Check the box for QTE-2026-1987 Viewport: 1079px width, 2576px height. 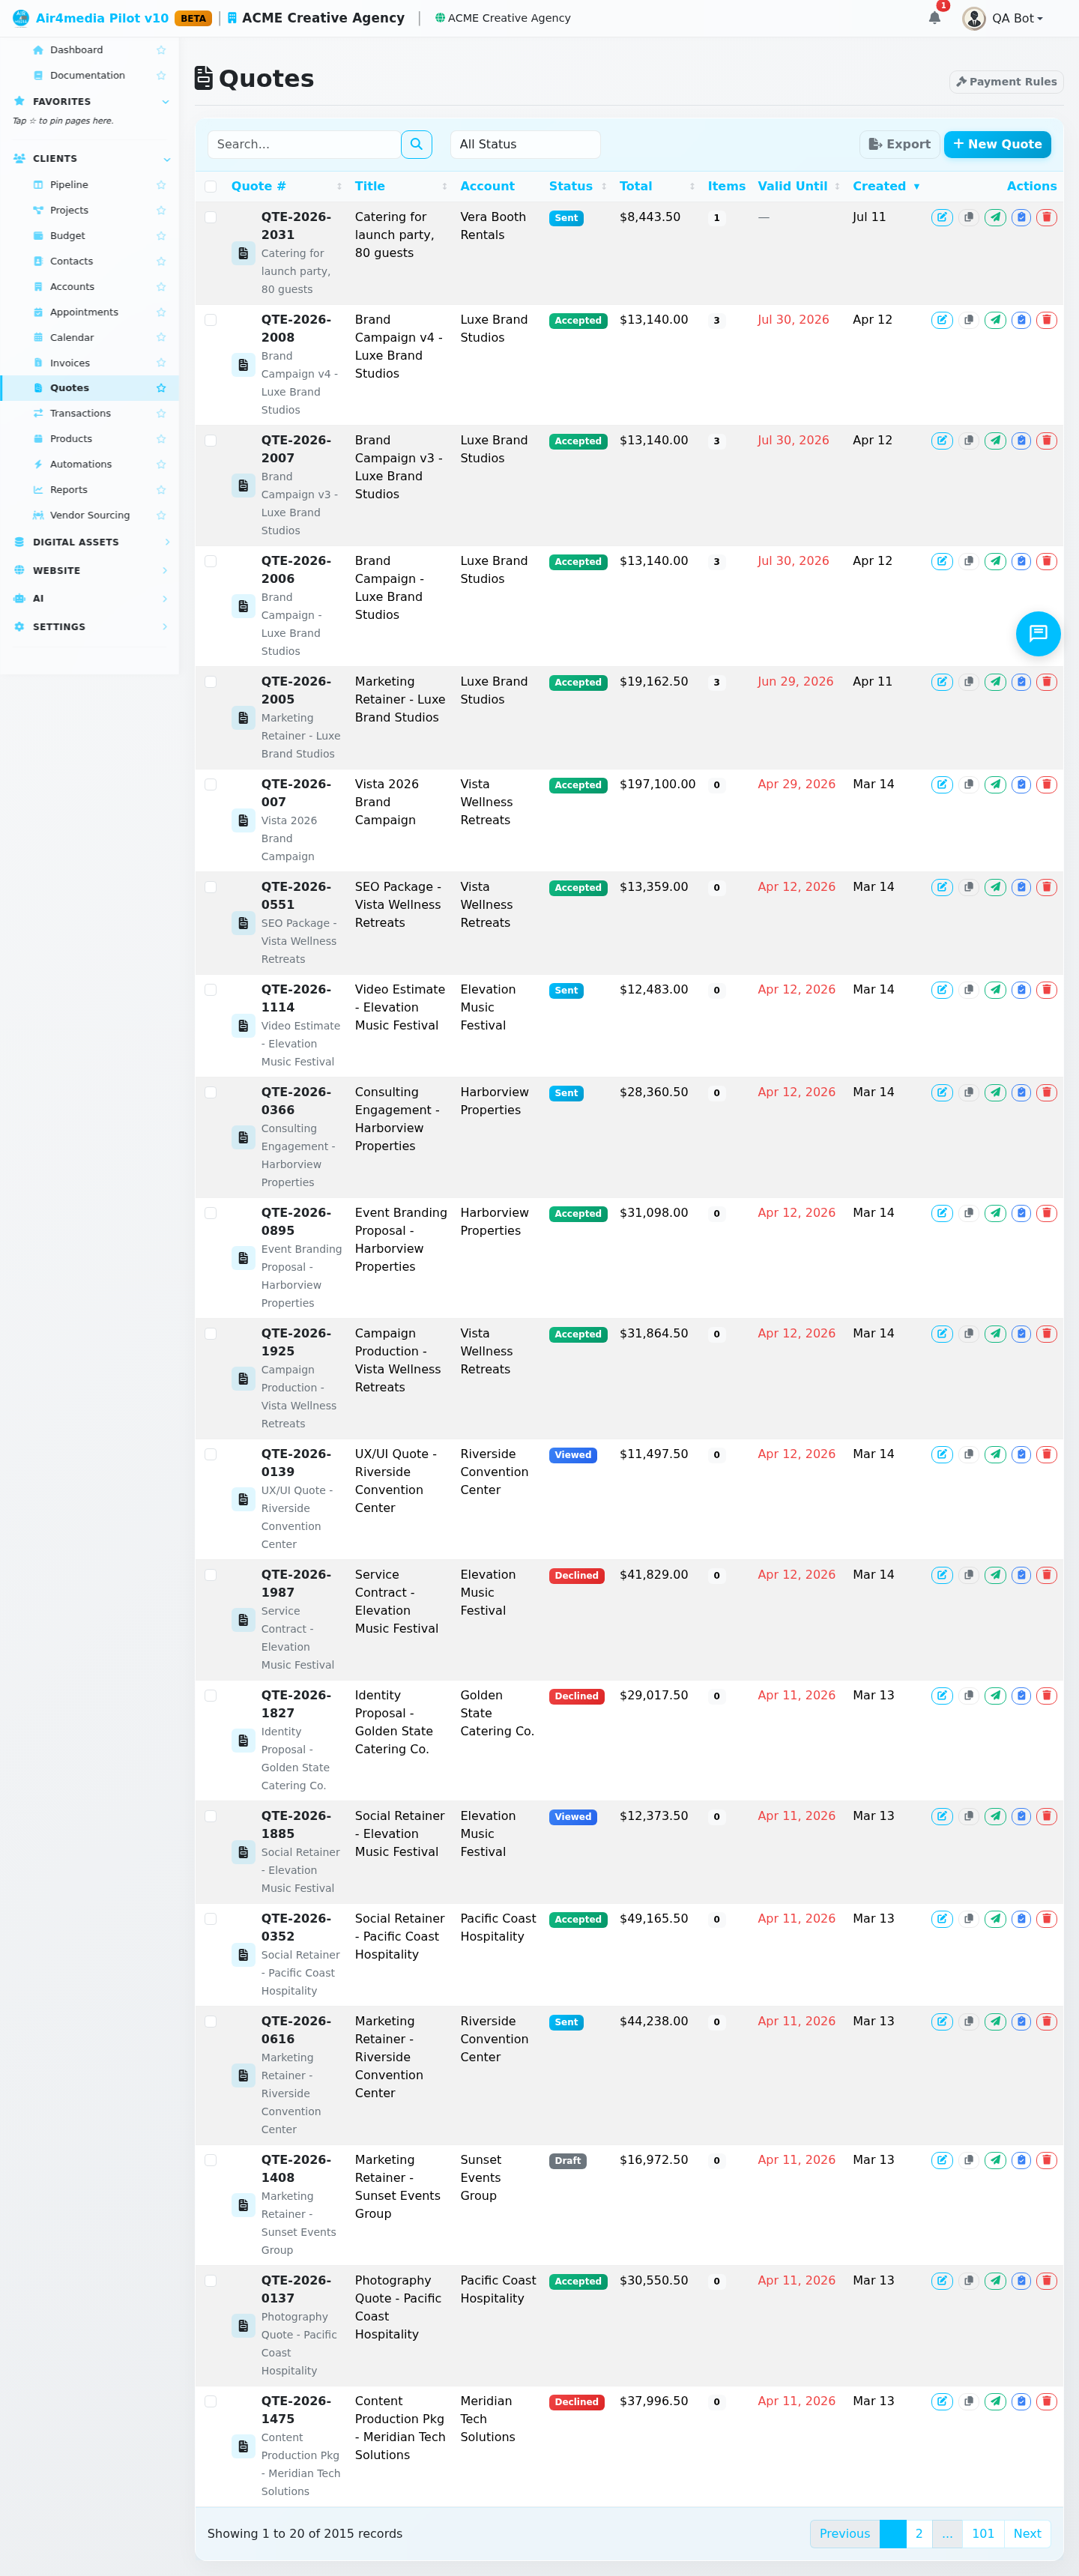(211, 1575)
